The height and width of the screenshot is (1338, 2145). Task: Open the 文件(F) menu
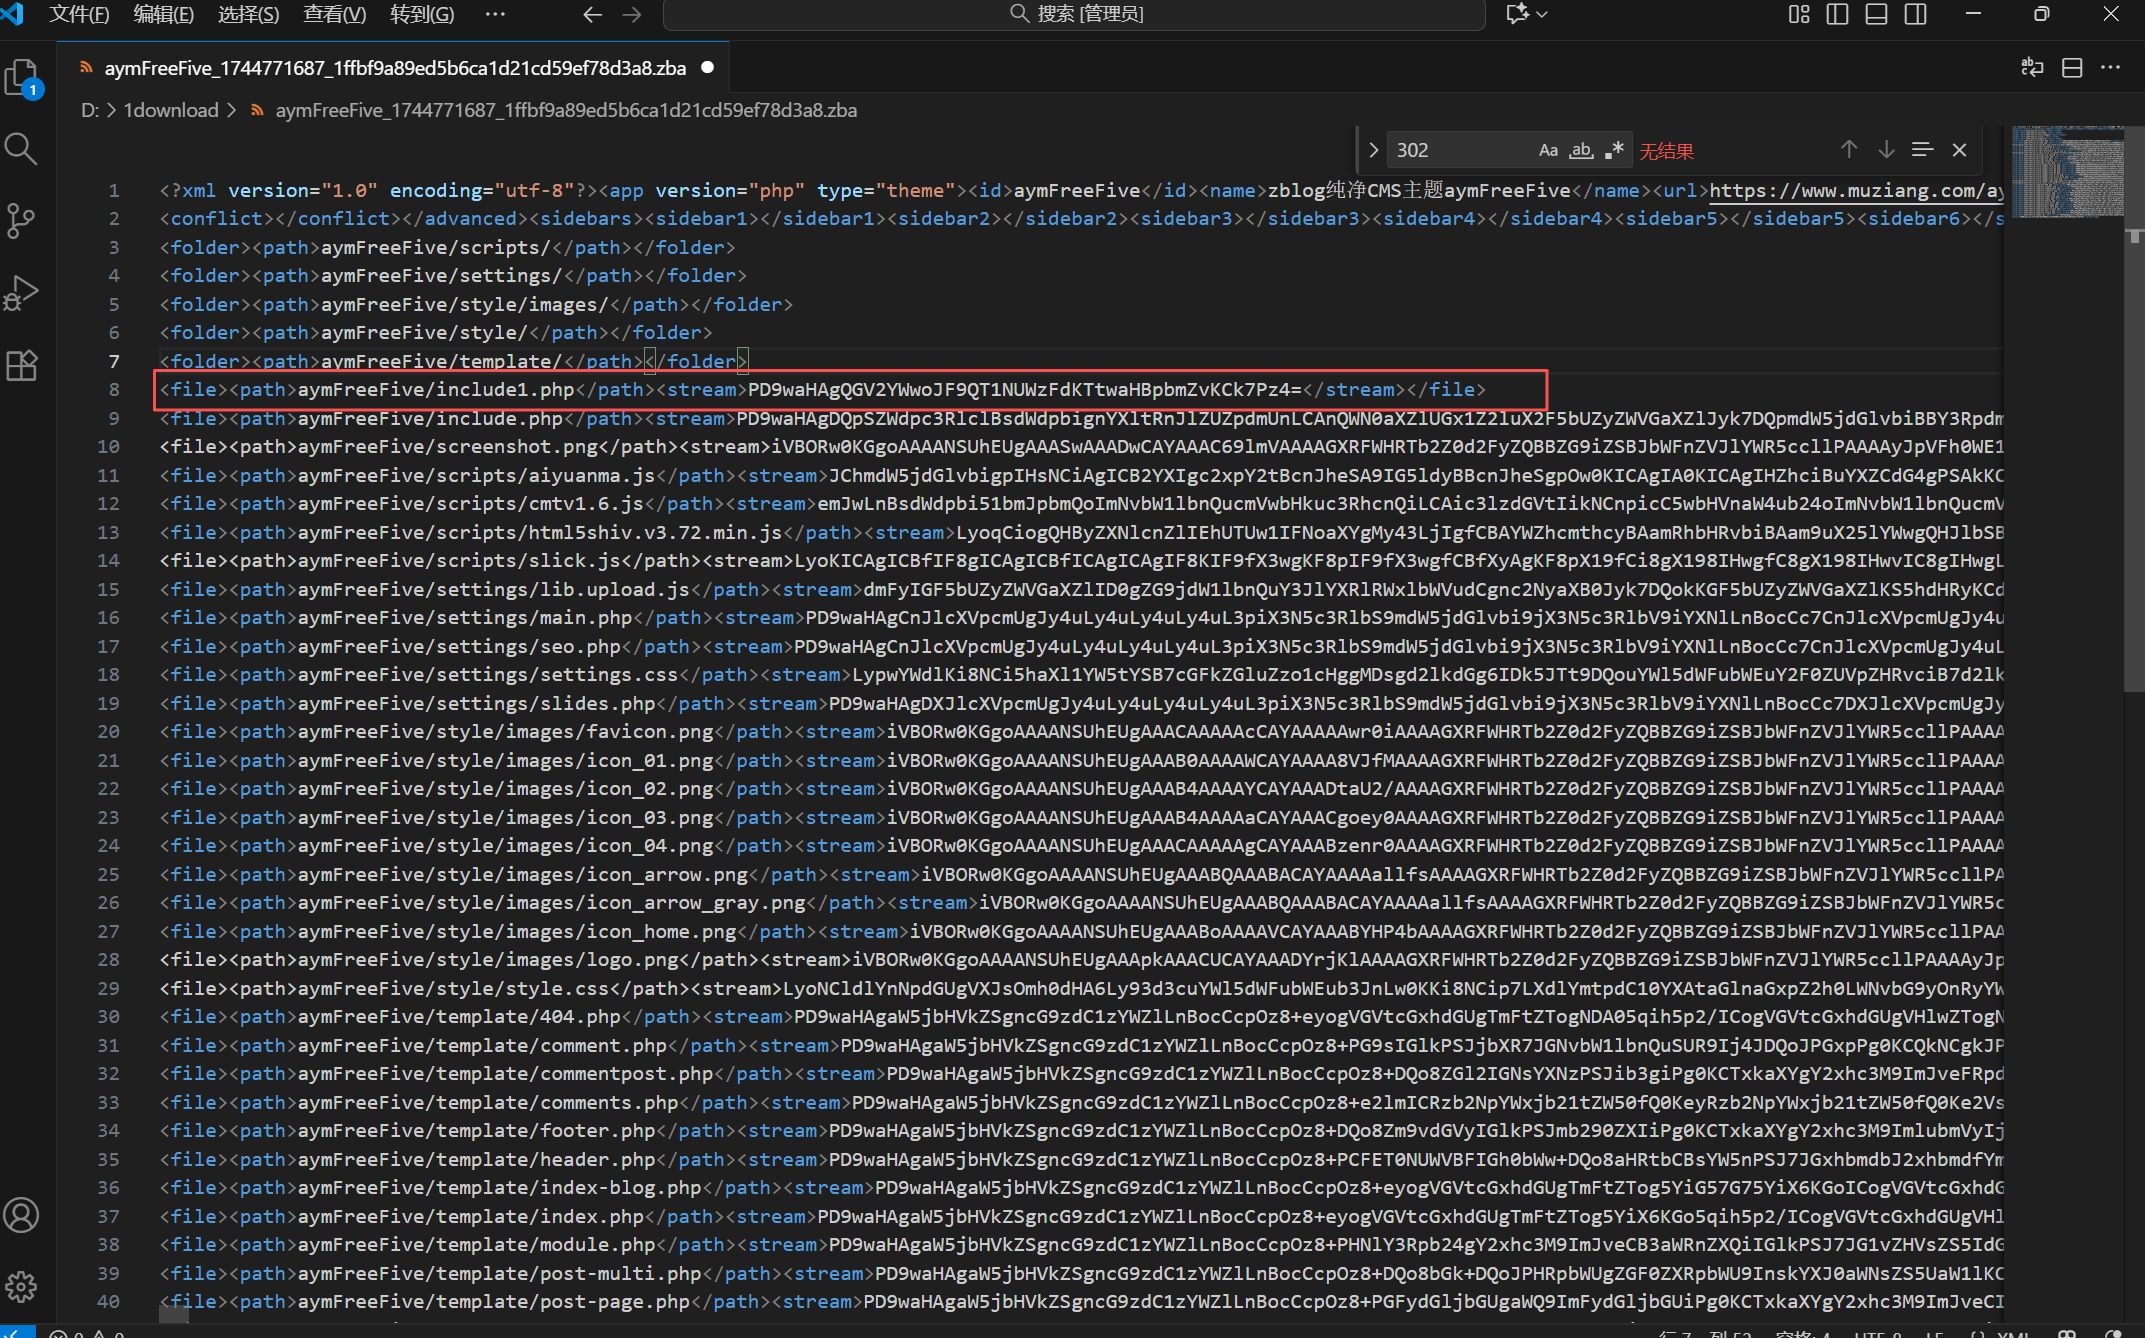point(79,14)
